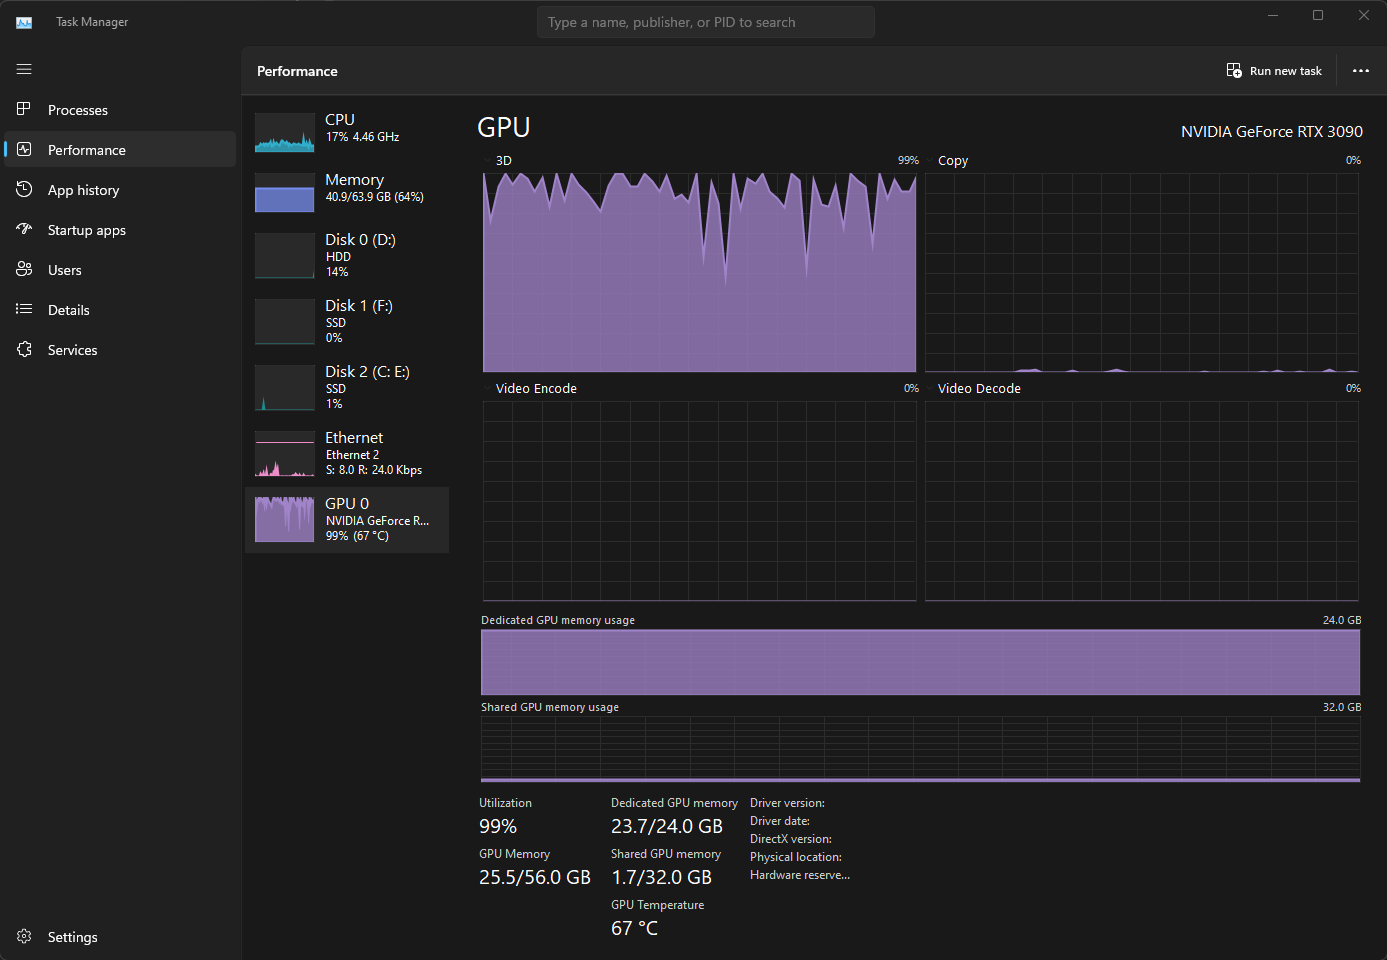This screenshot has height=960, width=1387.
Task: Open the Copy graph engine dropdown
Action: [x=948, y=160]
